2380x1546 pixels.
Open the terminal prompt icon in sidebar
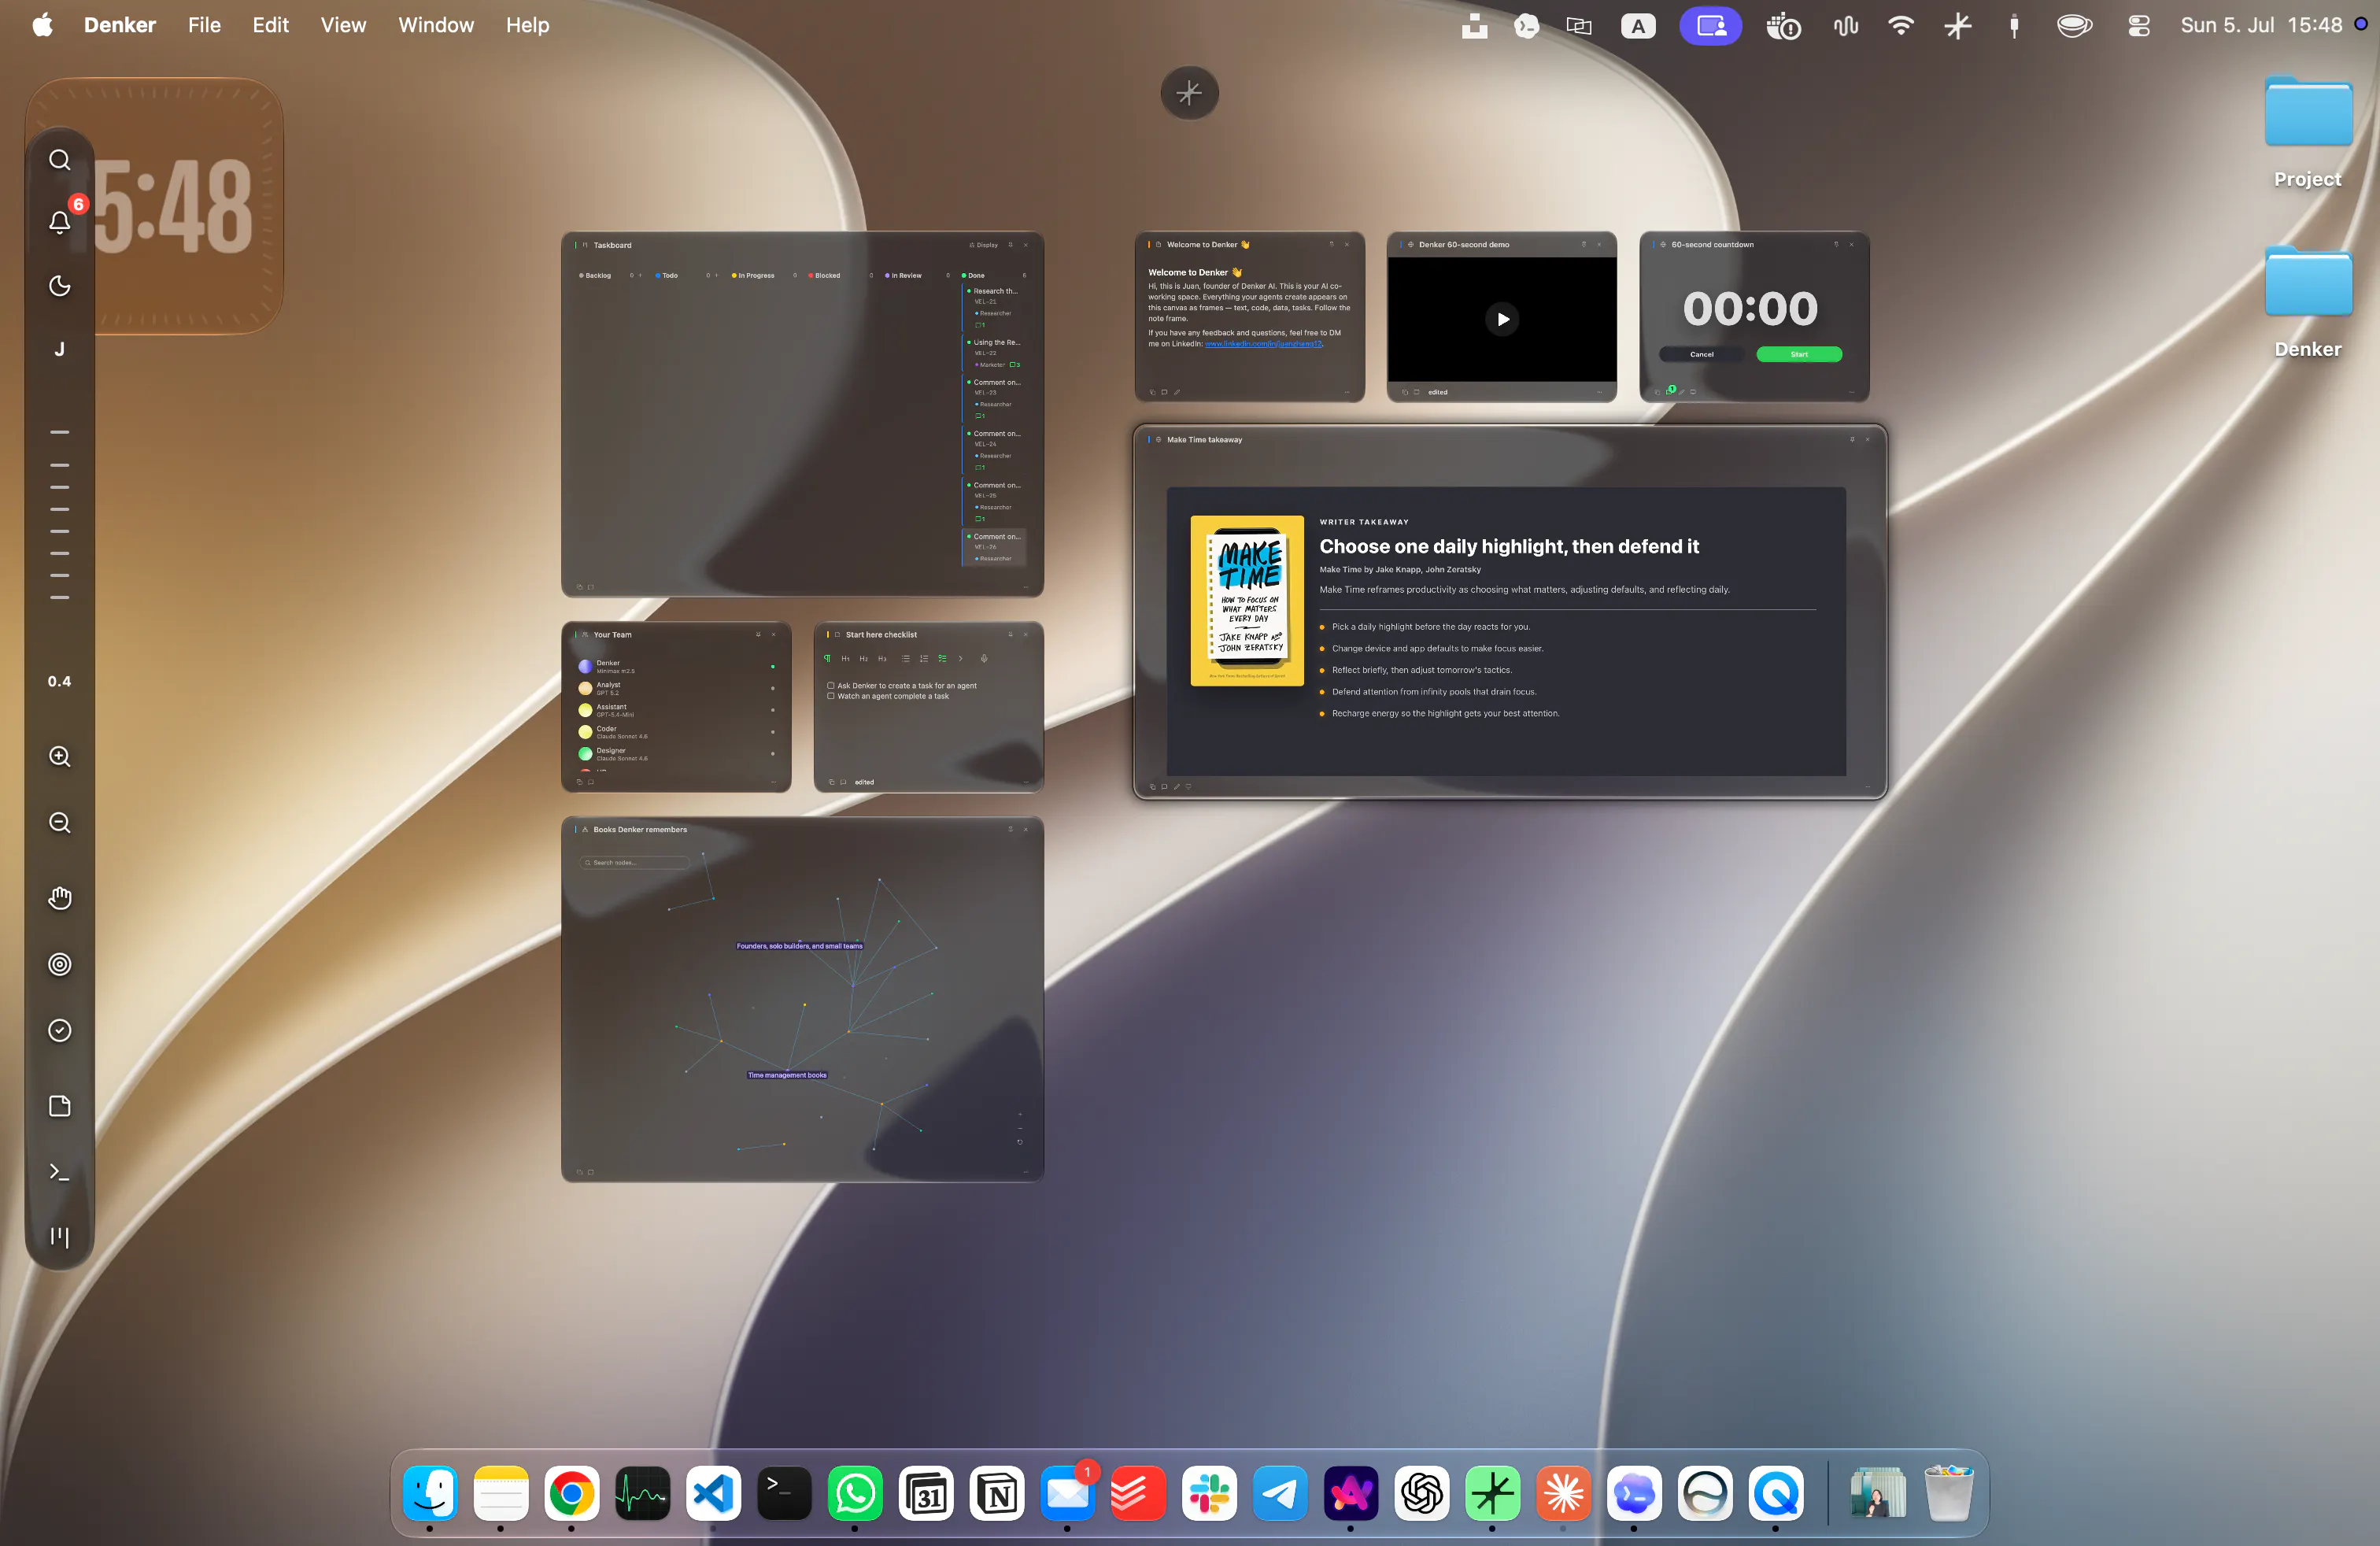[60, 1172]
